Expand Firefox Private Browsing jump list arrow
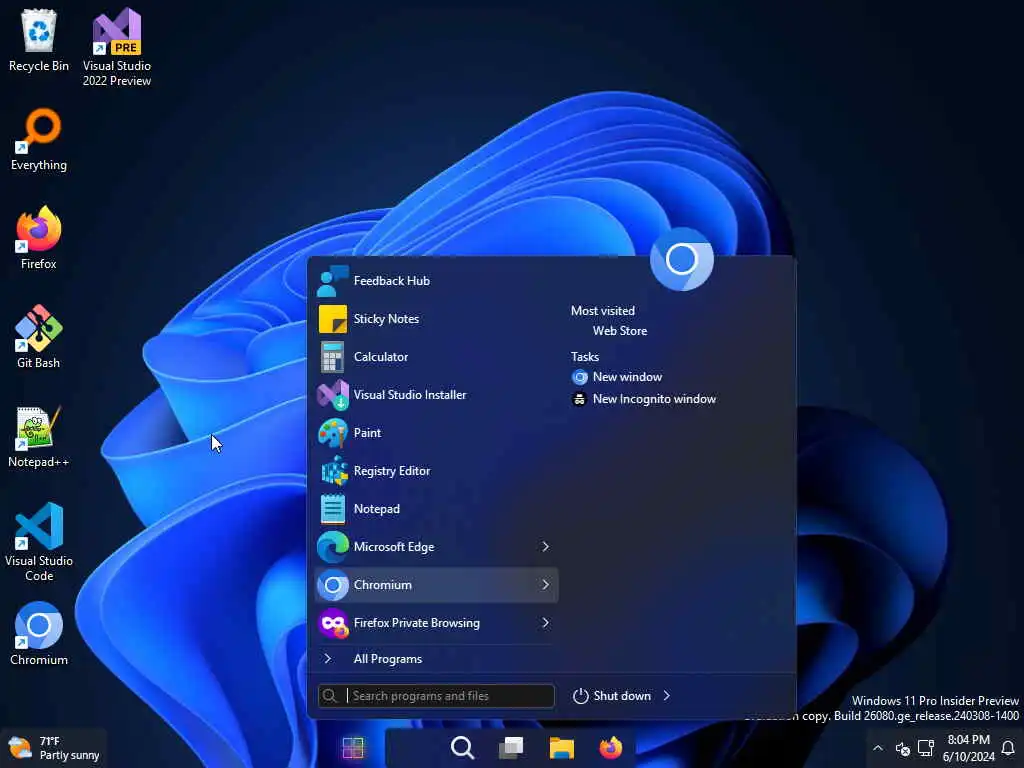The width and height of the screenshot is (1024, 768). pyautogui.click(x=545, y=623)
